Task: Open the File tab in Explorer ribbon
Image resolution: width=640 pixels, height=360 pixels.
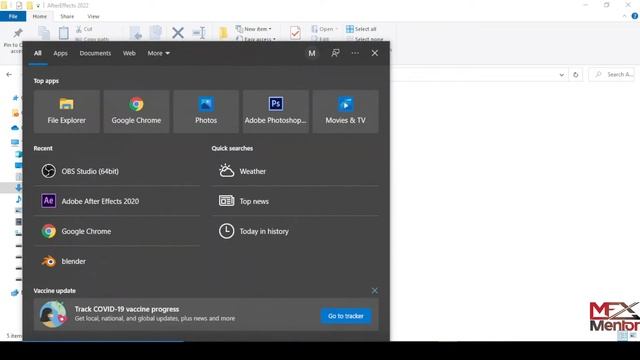Action: point(13,16)
